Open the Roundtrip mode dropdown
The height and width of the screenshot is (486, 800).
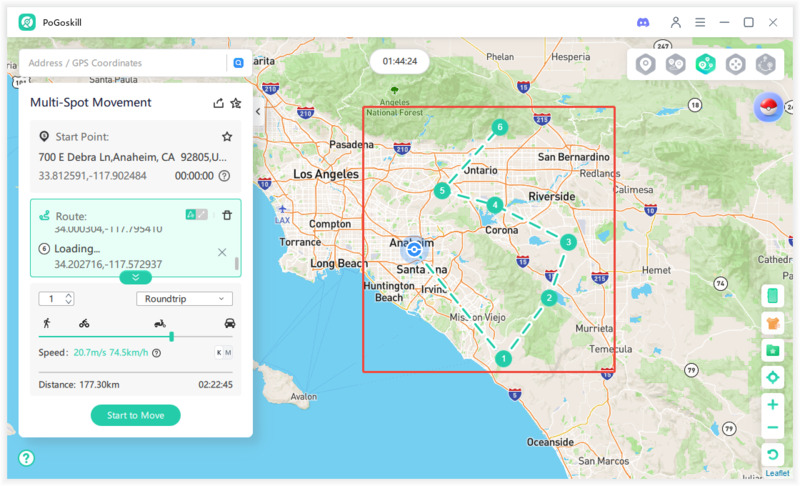tap(184, 298)
